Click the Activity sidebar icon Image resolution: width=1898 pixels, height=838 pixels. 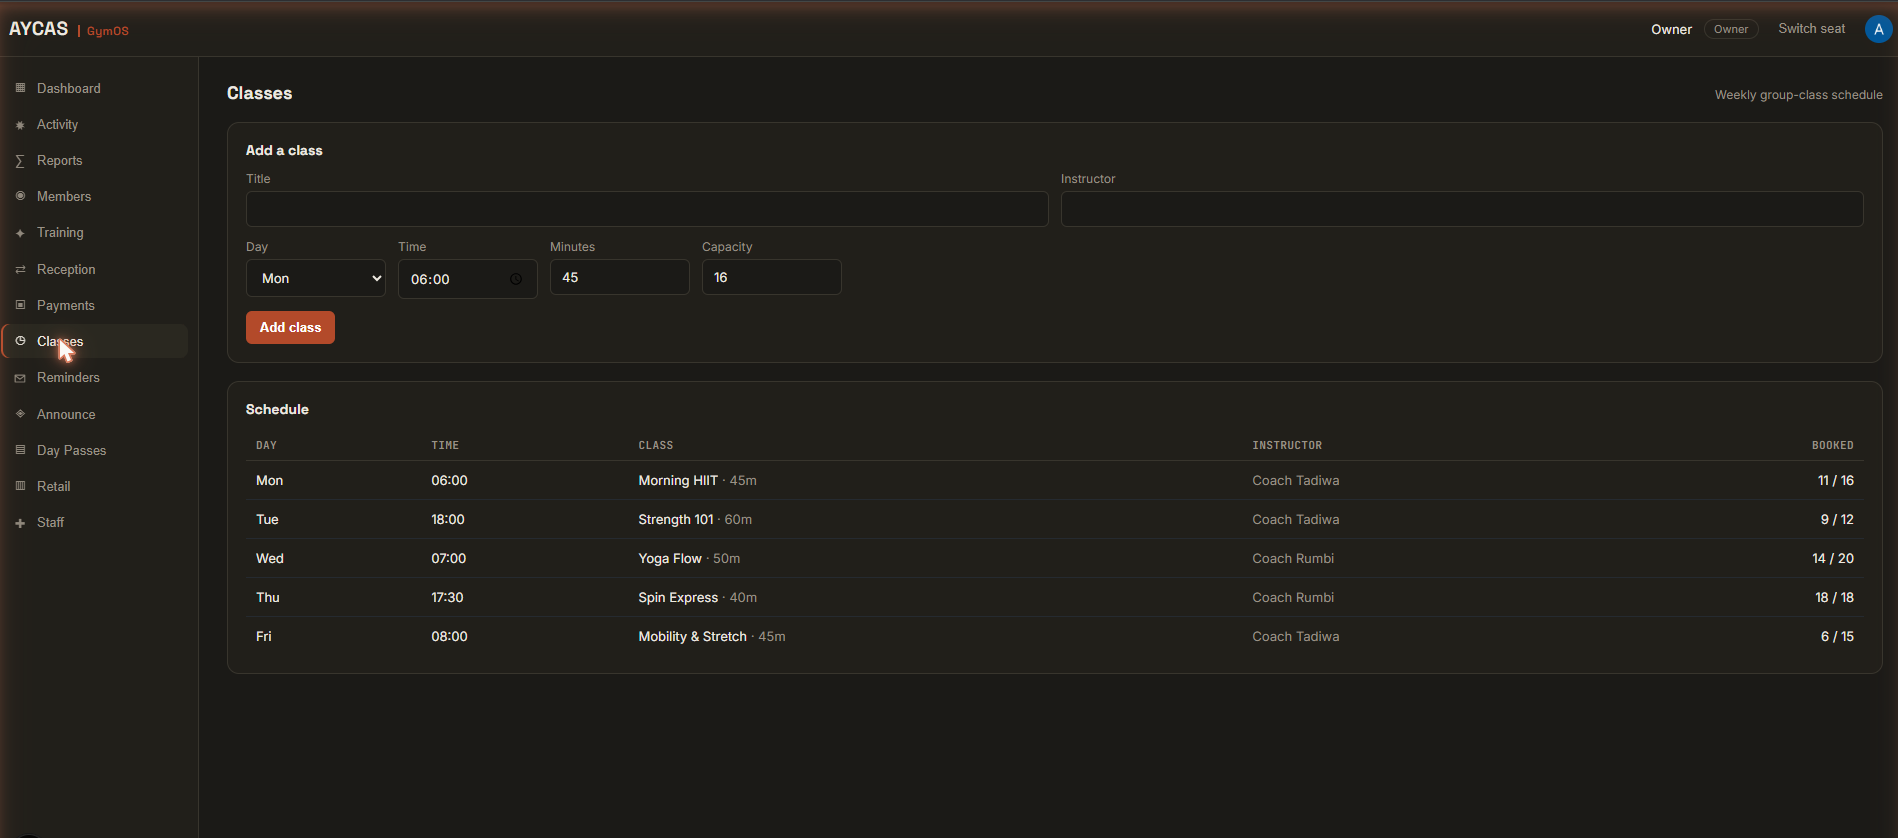20,125
